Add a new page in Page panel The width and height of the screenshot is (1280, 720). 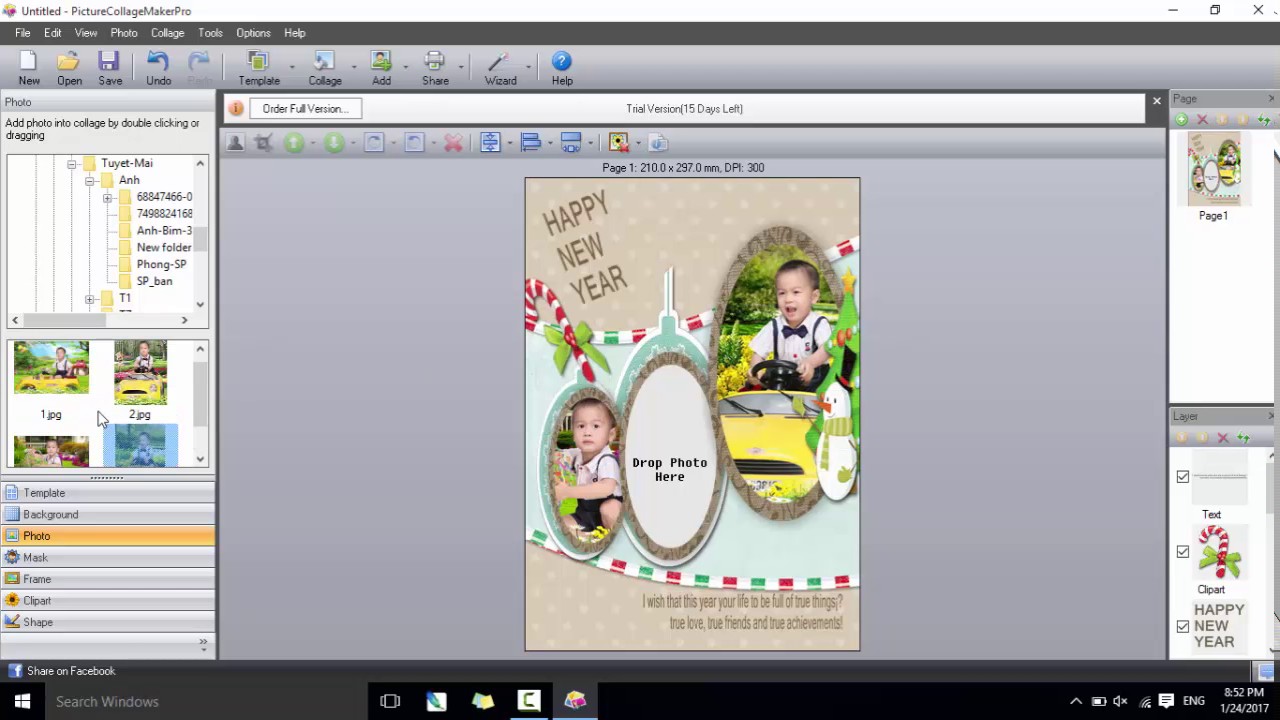1181,120
